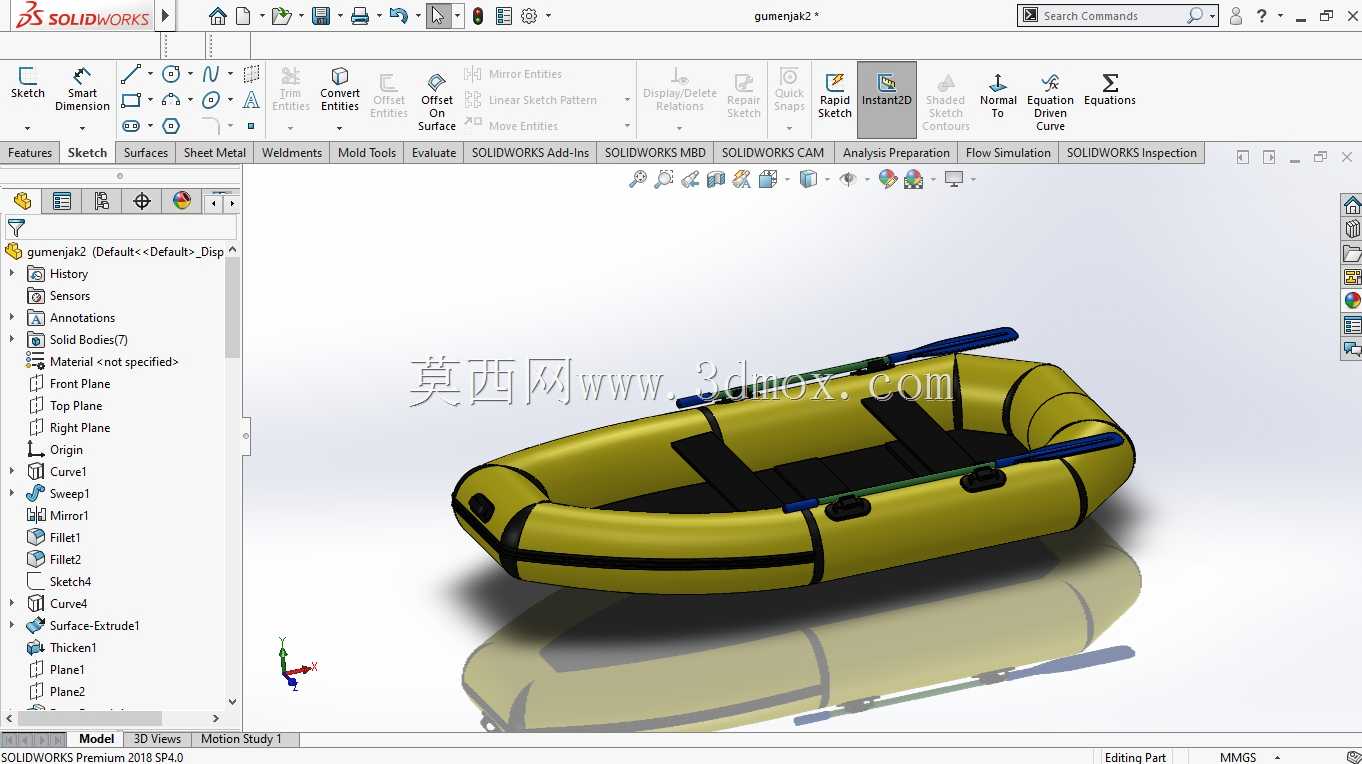Click the Save icon
Viewport: 1362px width, 764px height.
(x=321, y=16)
